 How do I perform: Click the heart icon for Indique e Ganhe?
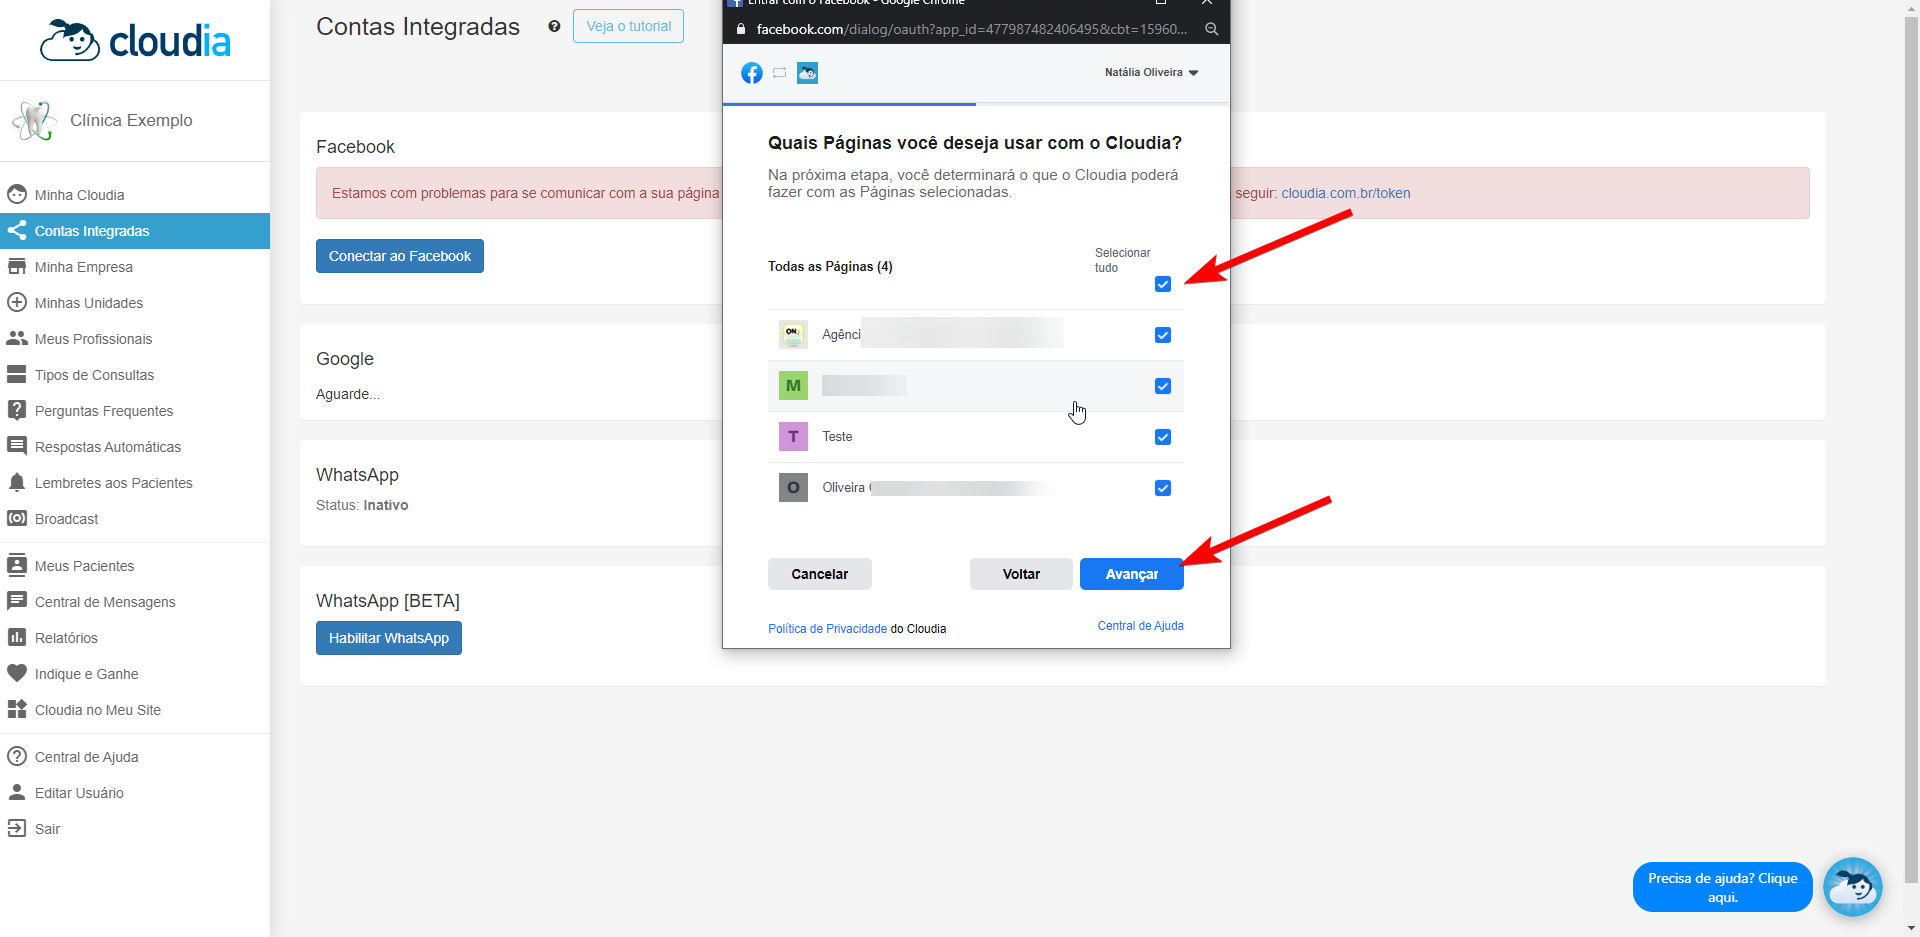pos(17,674)
